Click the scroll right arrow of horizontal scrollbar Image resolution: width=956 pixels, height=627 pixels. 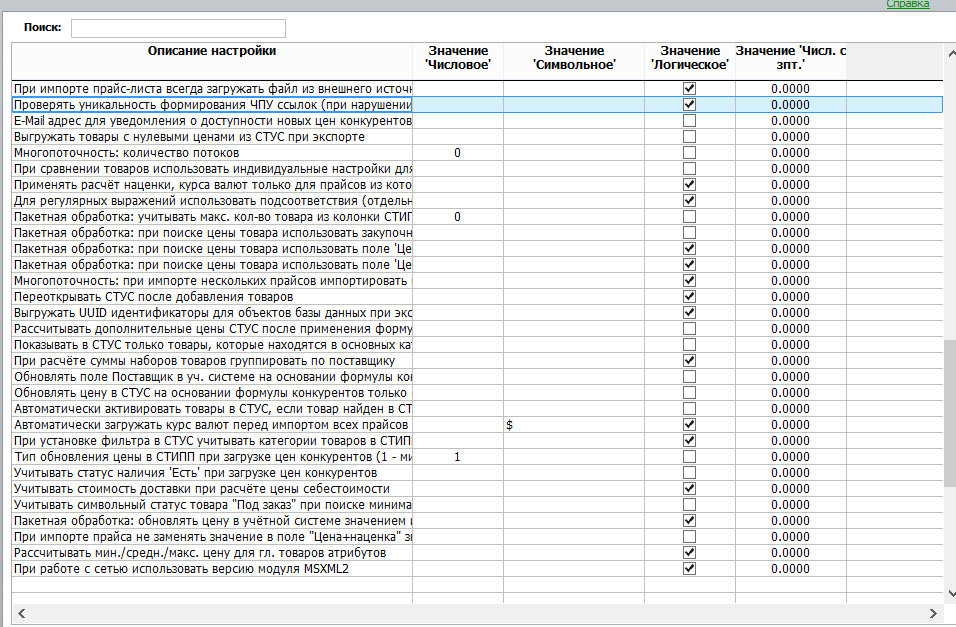(x=933, y=614)
